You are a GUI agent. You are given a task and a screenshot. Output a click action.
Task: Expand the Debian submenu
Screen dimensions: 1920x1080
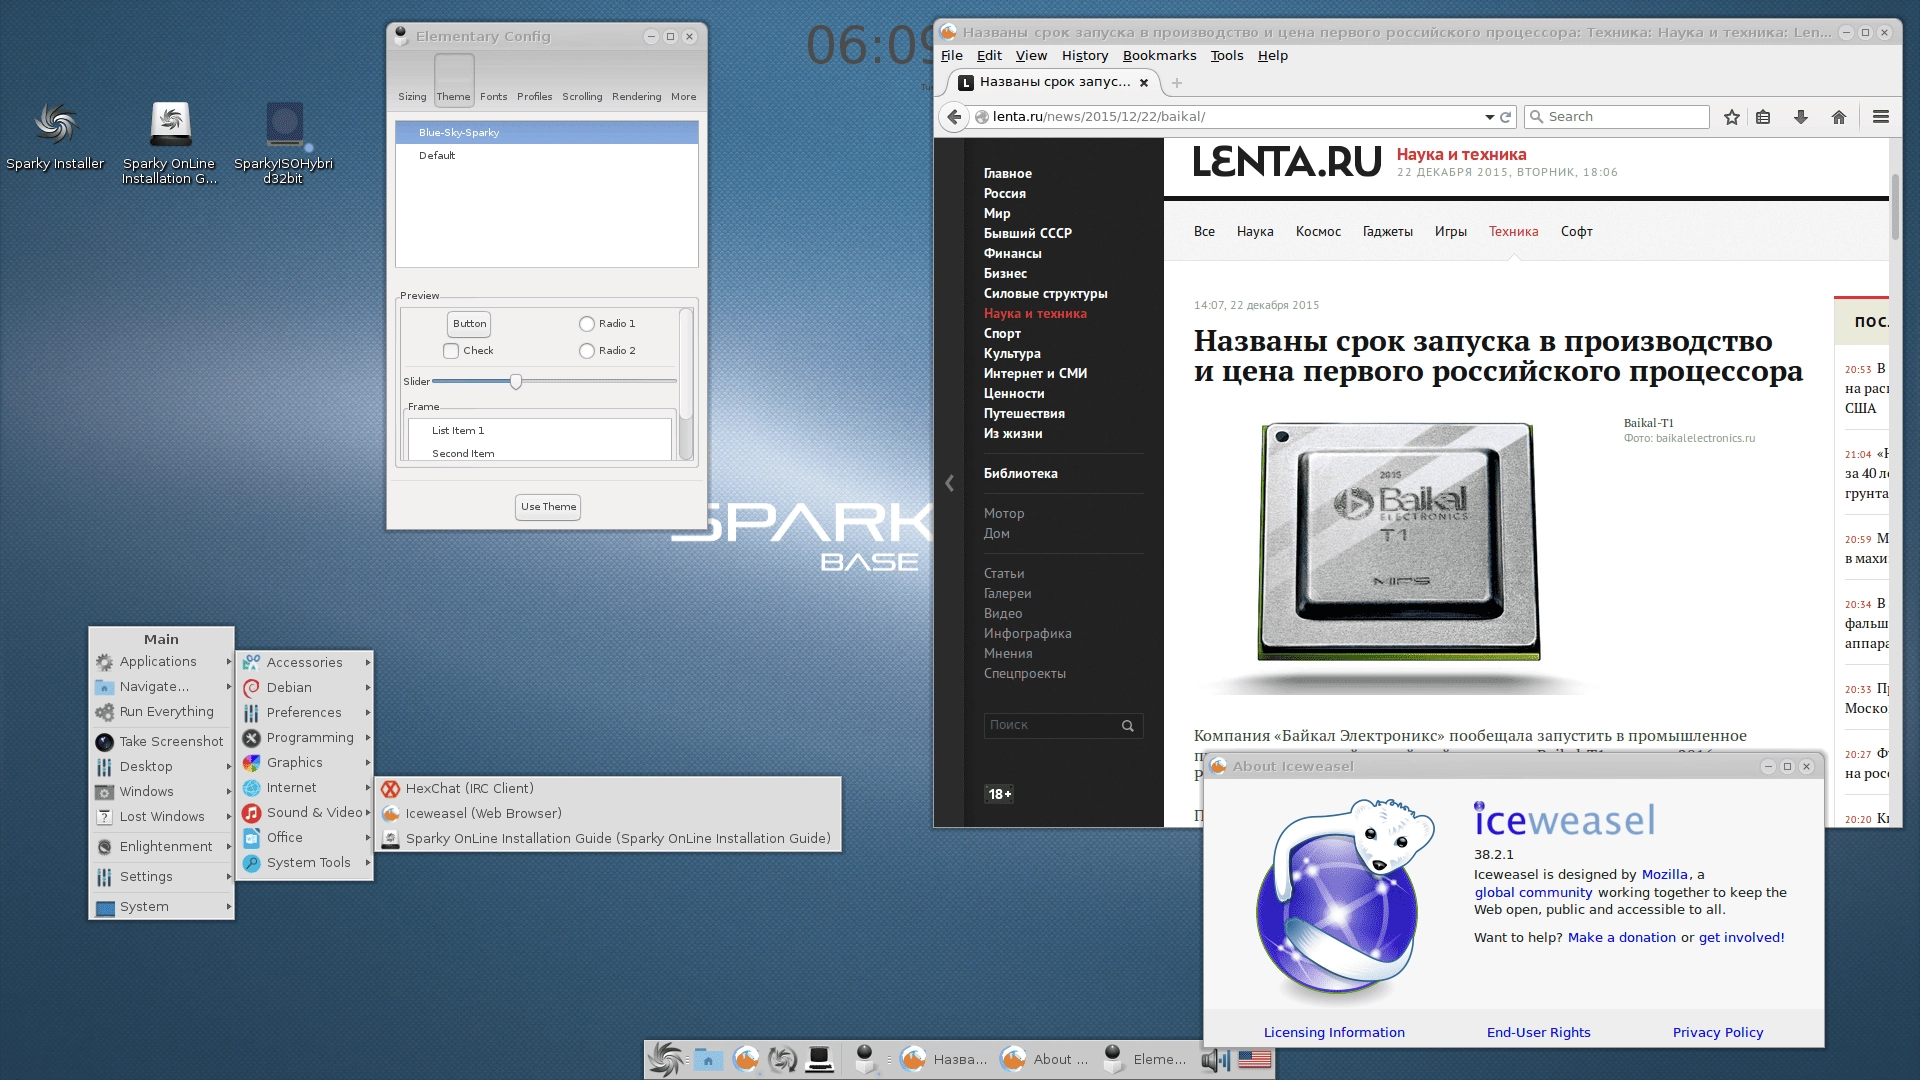click(305, 687)
